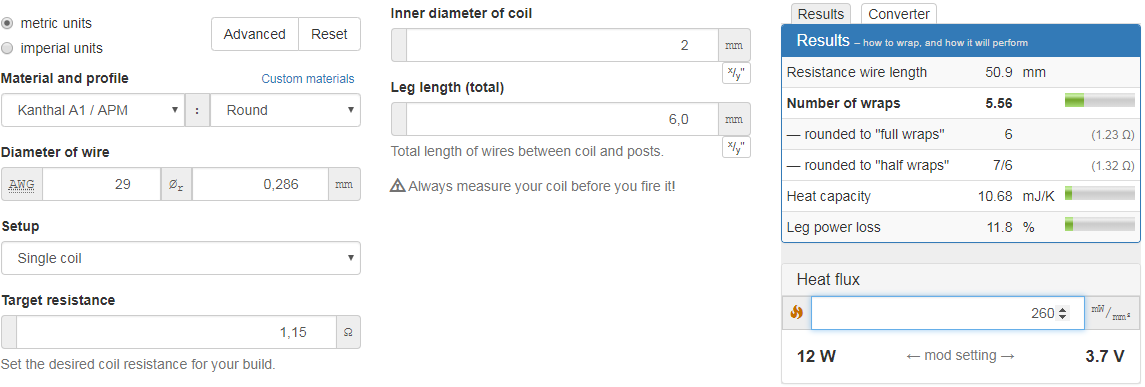1145x387 pixels.
Task: Expand the Single coil setup dropdown
Action: click(181, 258)
